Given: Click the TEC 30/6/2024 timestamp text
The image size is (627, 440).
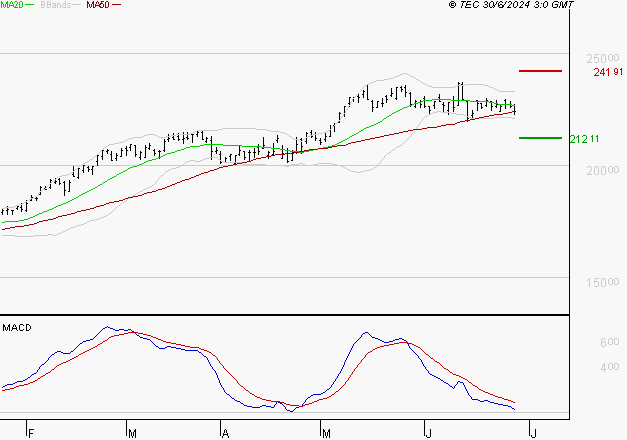Looking at the screenshot, I should (x=511, y=5).
